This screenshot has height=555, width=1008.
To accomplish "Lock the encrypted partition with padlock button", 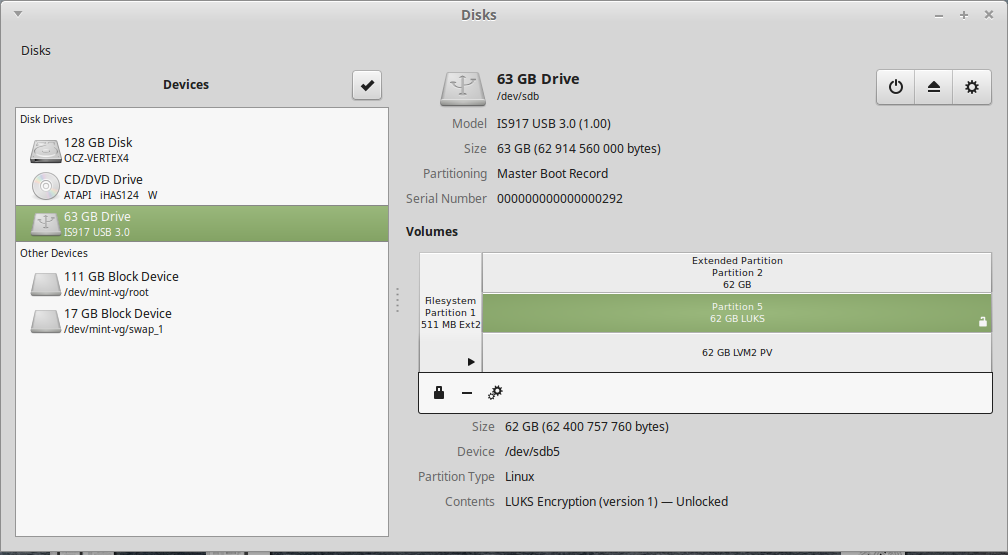I will [x=439, y=392].
